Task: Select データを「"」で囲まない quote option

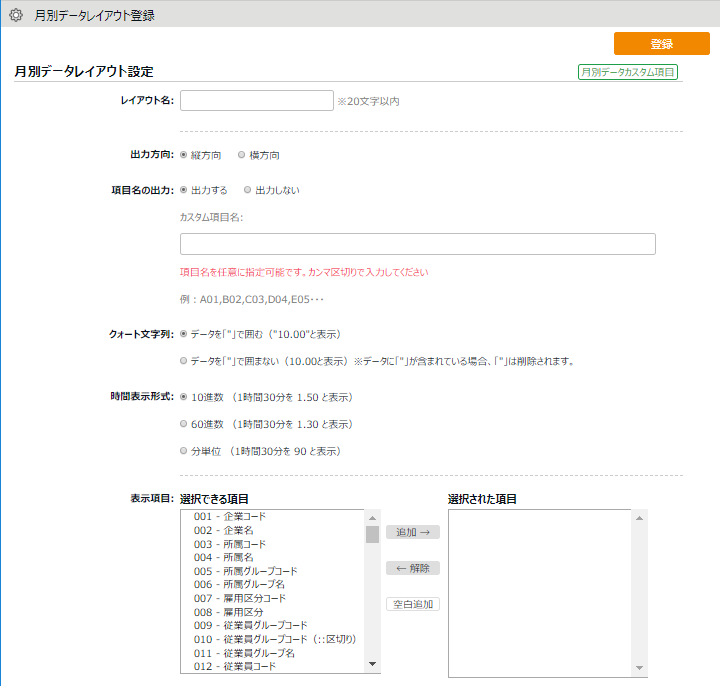Action: pyautogui.click(x=184, y=361)
